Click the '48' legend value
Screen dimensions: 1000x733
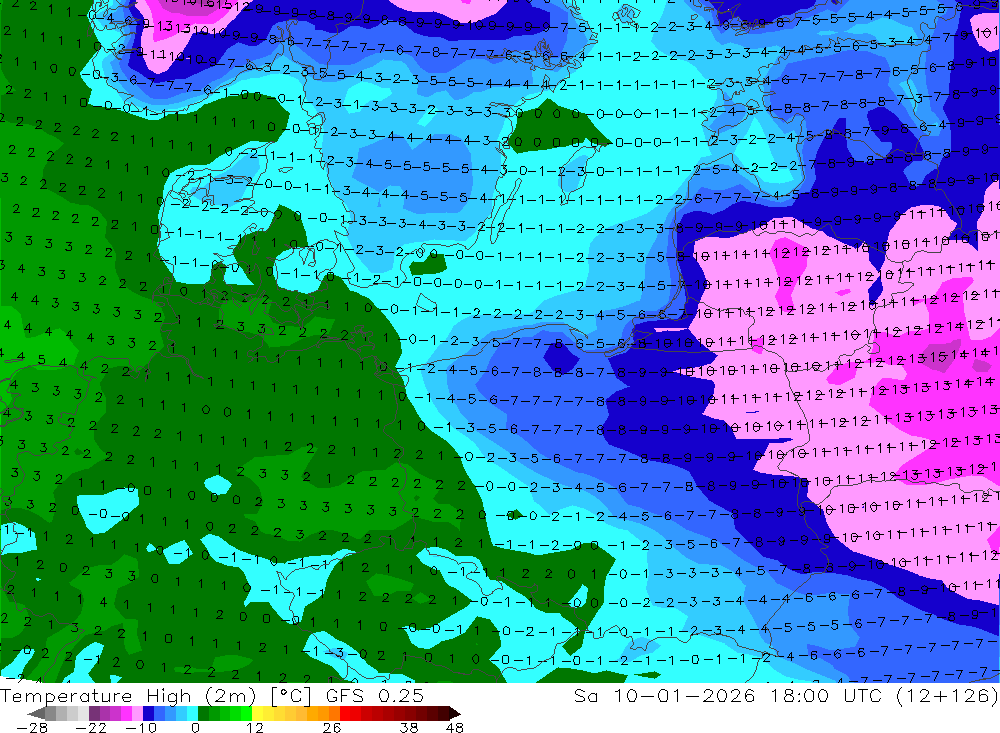455,728
